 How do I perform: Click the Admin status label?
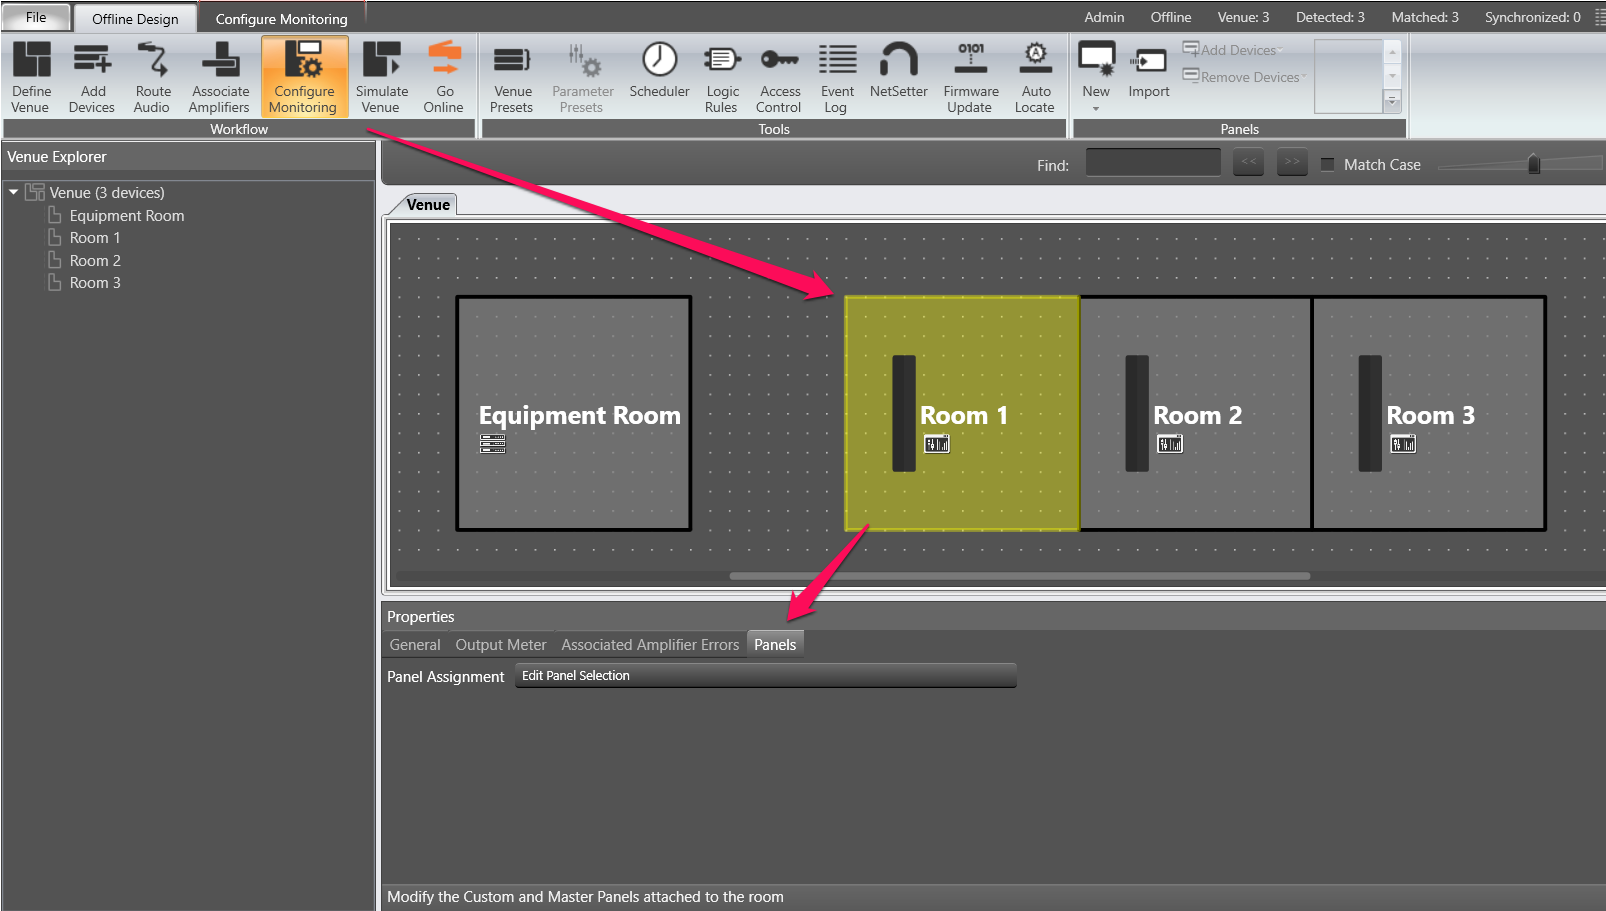click(1104, 17)
